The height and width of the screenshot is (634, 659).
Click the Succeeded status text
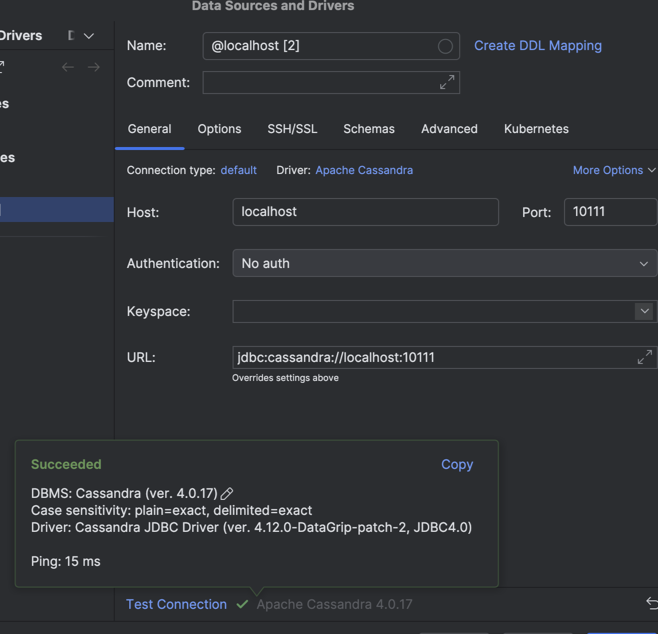[66, 464]
